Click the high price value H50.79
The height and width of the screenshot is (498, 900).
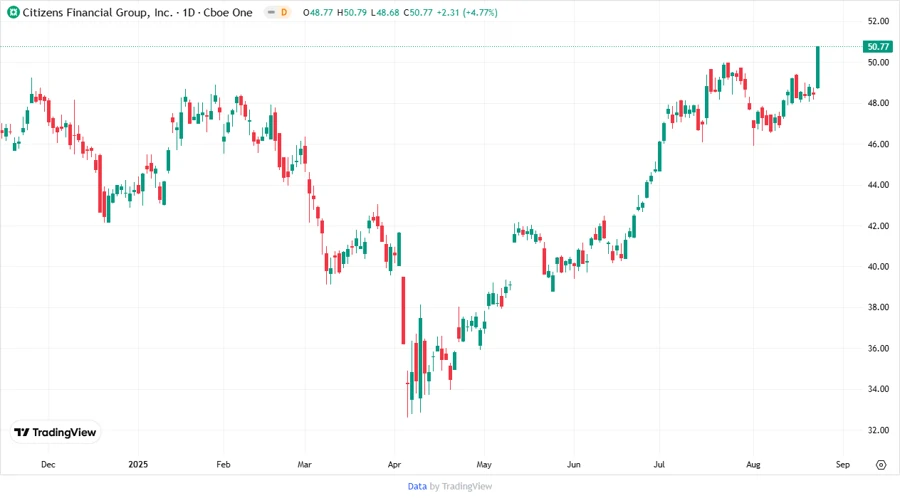[x=351, y=12]
